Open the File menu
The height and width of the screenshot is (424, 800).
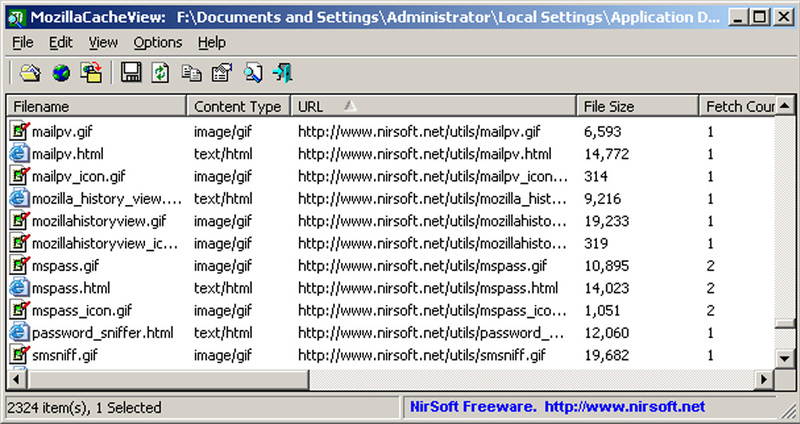pyautogui.click(x=23, y=42)
